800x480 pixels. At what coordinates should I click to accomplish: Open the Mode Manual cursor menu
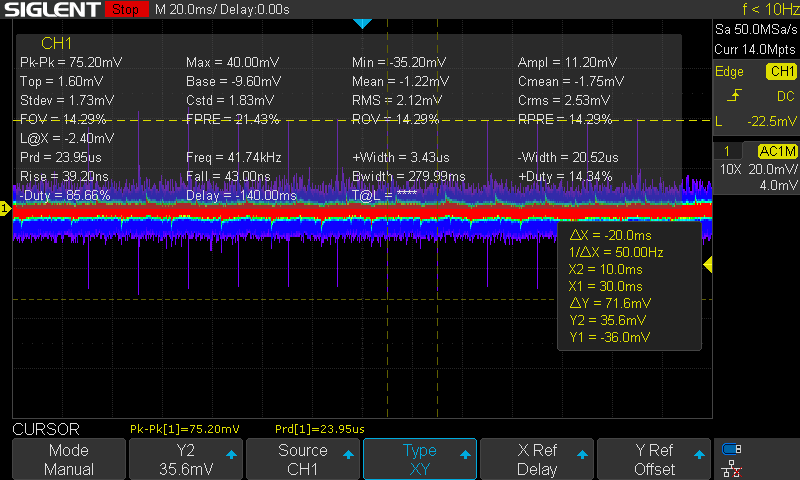tap(69, 459)
